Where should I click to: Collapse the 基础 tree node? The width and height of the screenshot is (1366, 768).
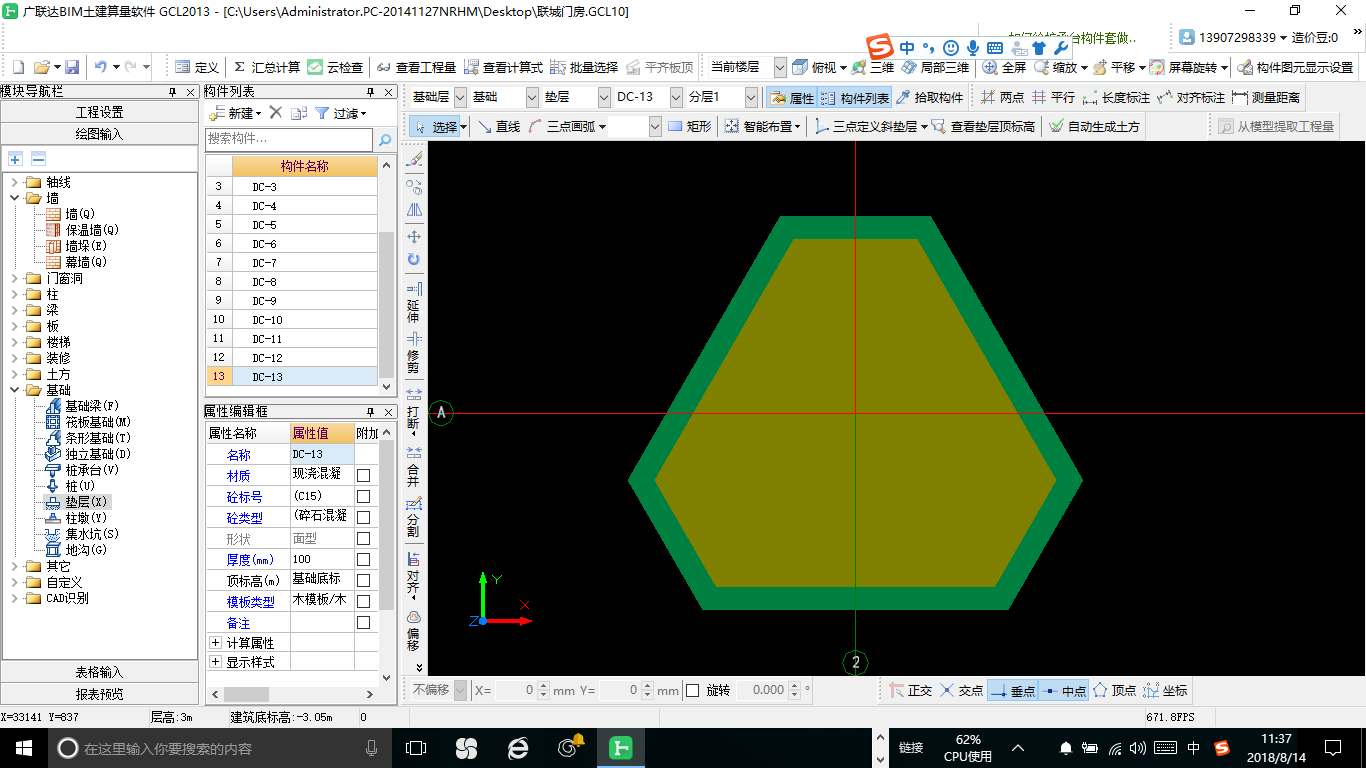[14, 390]
